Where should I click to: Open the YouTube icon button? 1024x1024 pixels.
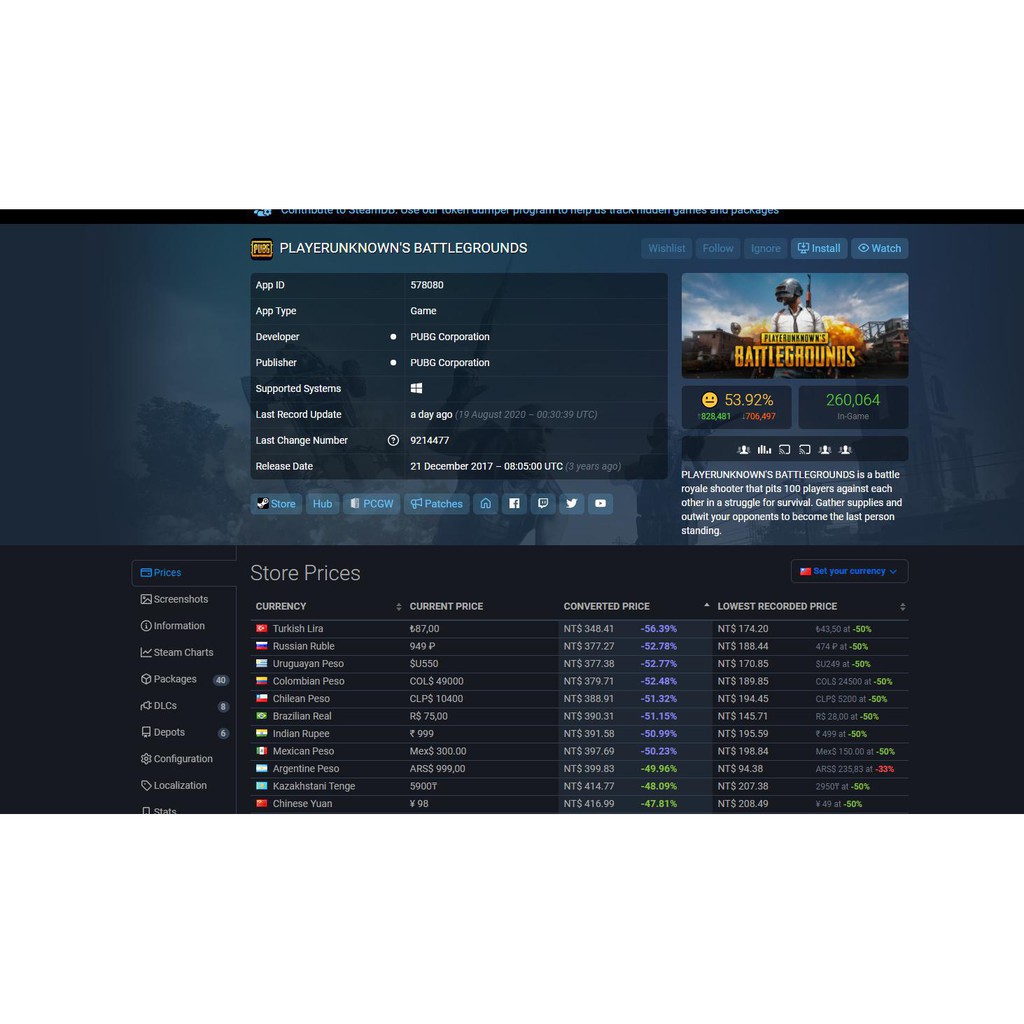pos(600,504)
